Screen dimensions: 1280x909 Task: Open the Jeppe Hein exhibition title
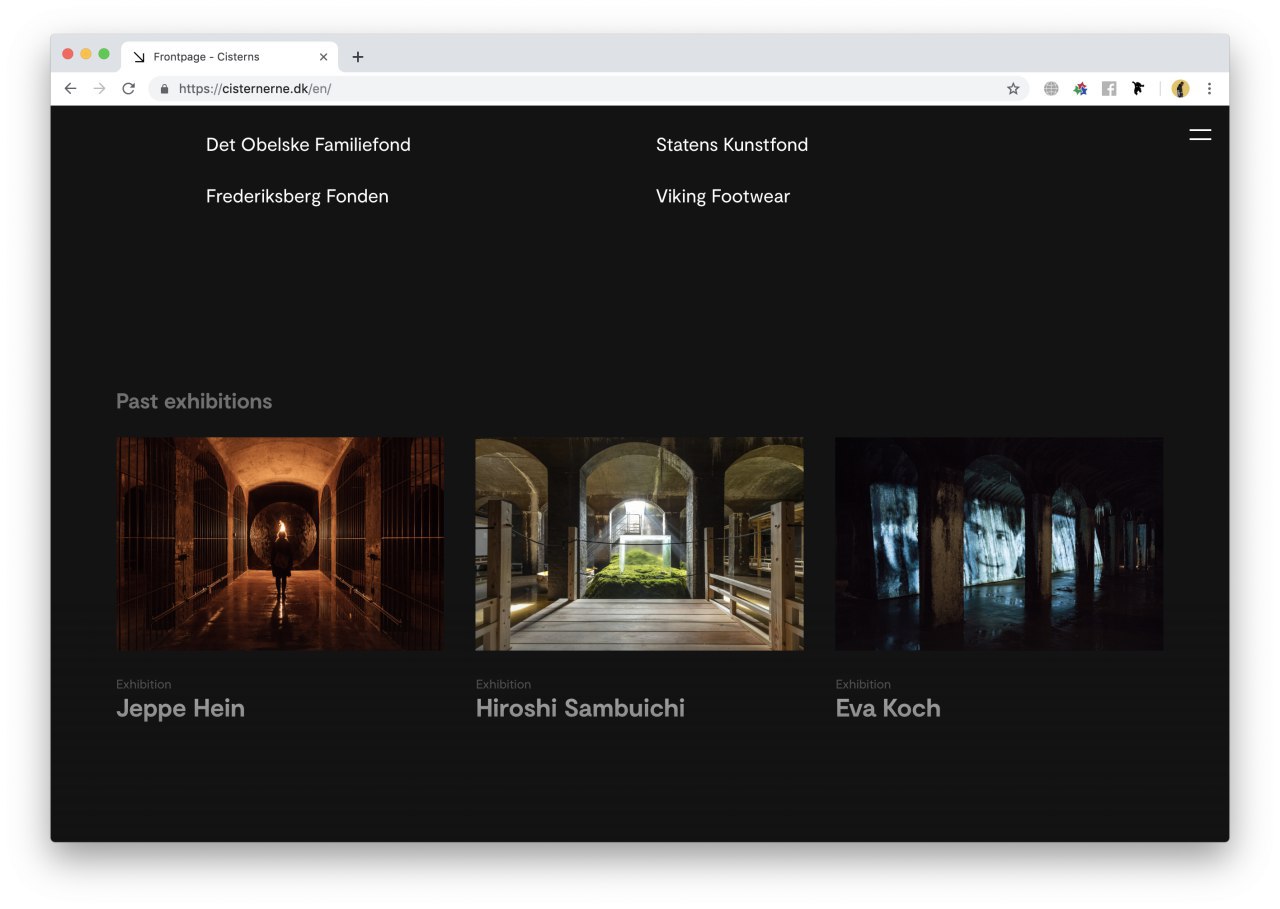click(x=180, y=709)
